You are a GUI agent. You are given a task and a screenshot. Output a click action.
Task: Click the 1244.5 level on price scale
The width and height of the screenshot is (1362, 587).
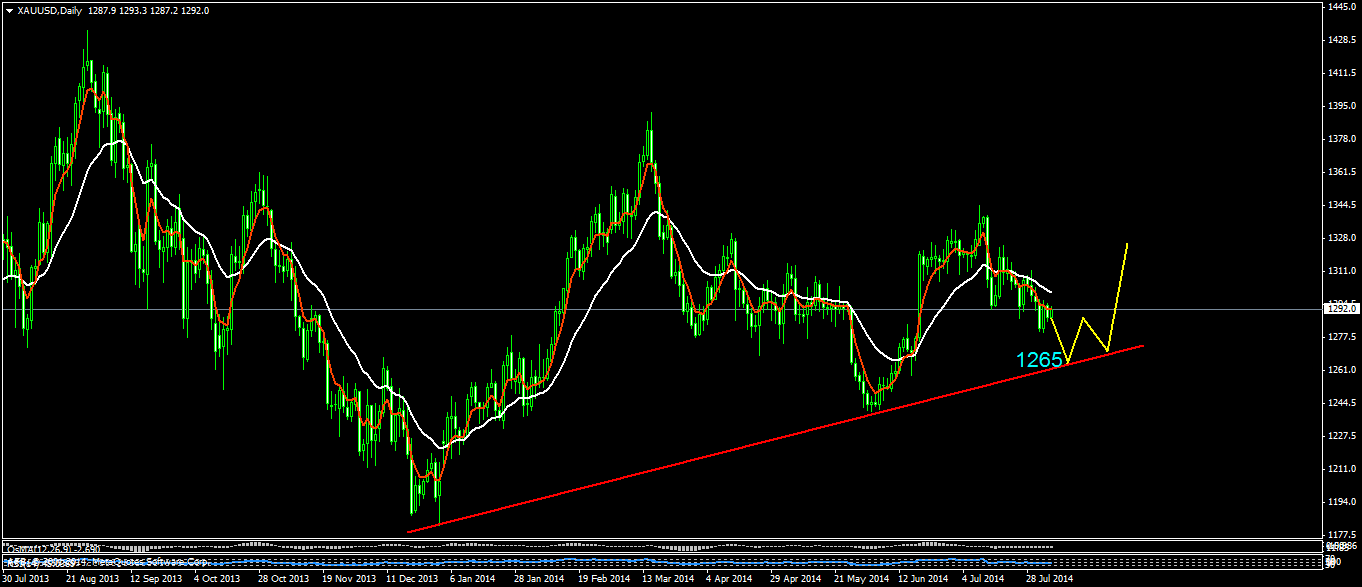1341,403
